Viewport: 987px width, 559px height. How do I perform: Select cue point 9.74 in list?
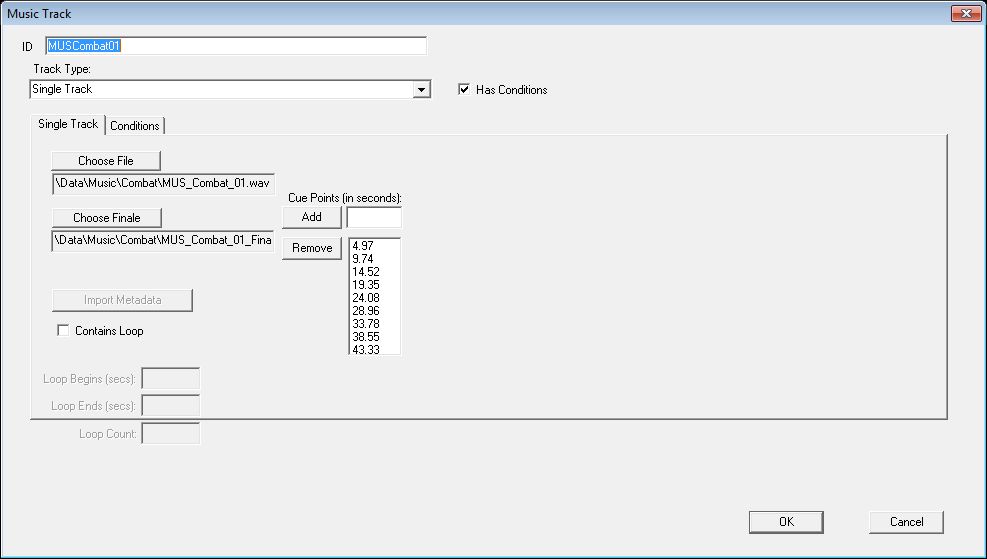(x=375, y=259)
